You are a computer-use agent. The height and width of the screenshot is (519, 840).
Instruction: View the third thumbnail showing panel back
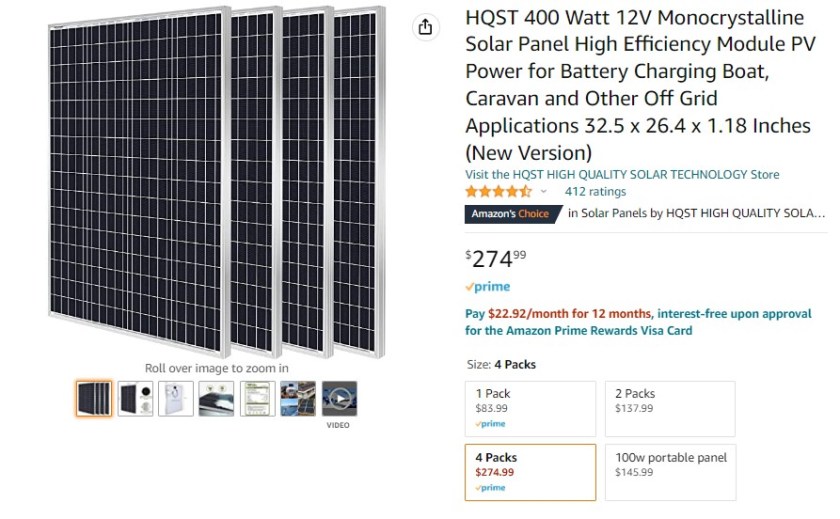[176, 399]
